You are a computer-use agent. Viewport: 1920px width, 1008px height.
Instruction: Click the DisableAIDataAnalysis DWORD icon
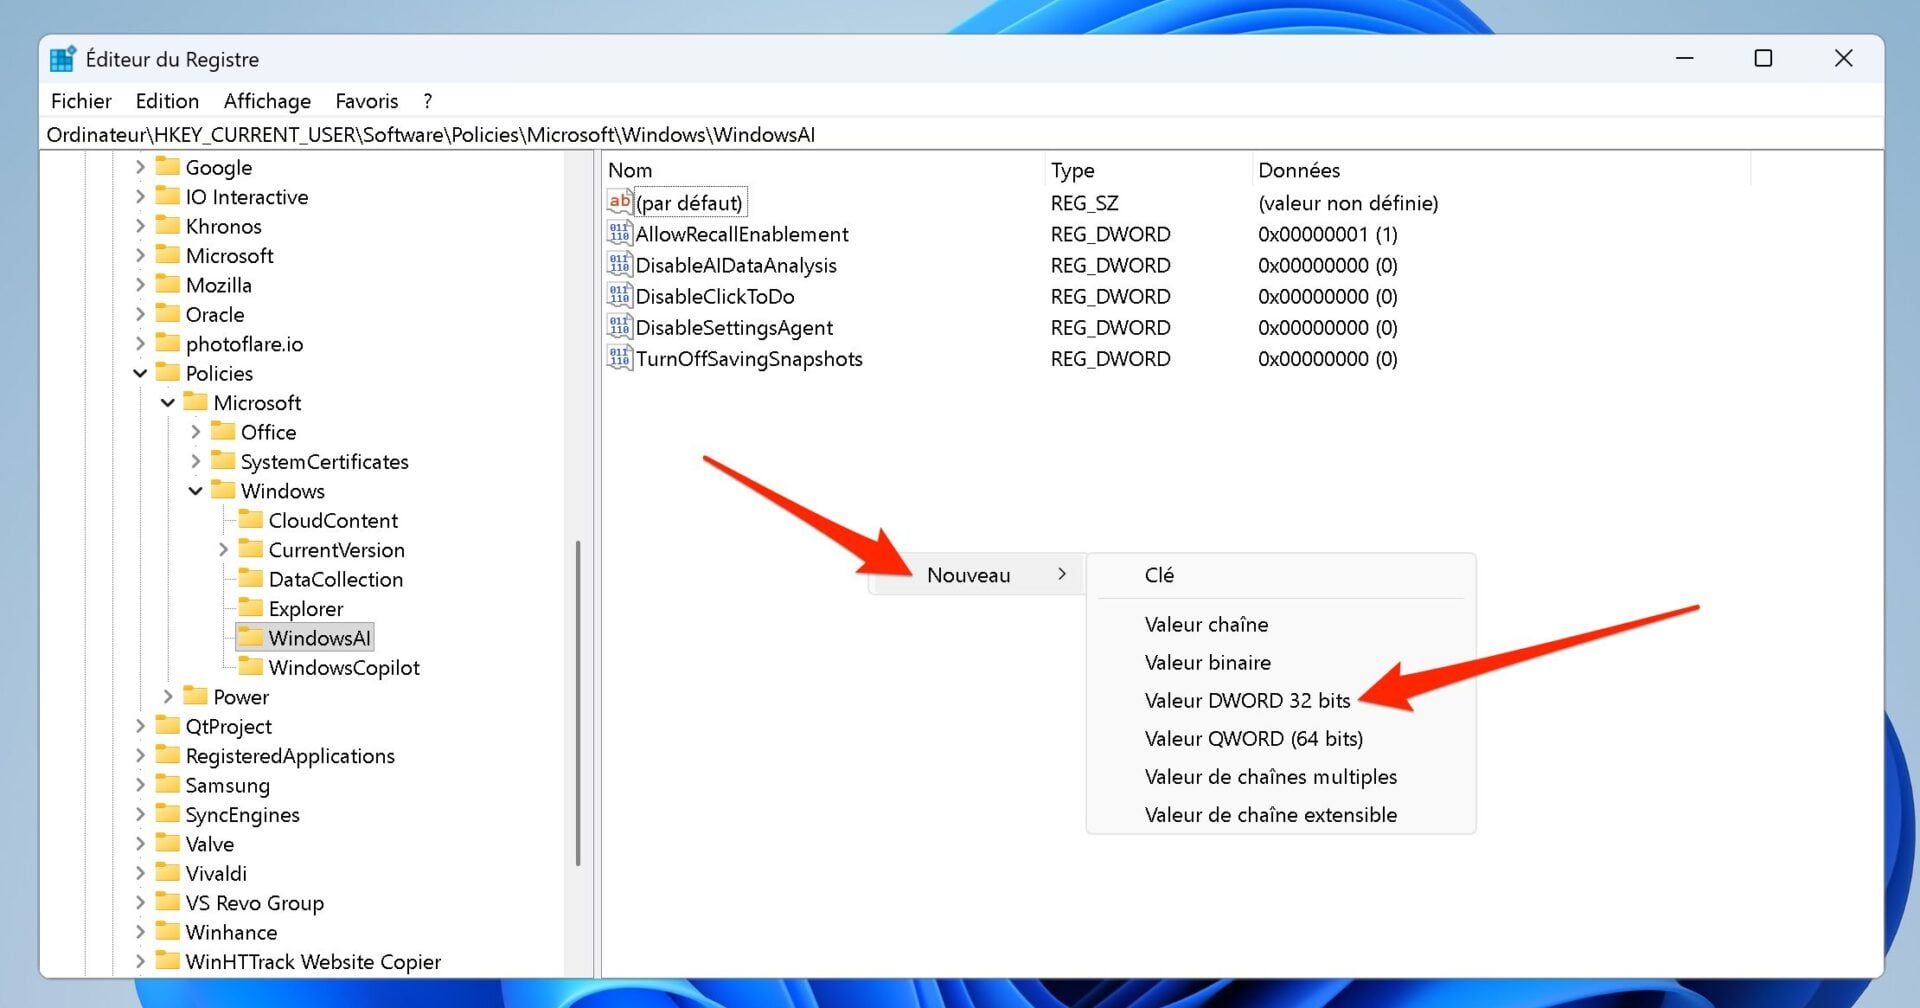coord(620,264)
